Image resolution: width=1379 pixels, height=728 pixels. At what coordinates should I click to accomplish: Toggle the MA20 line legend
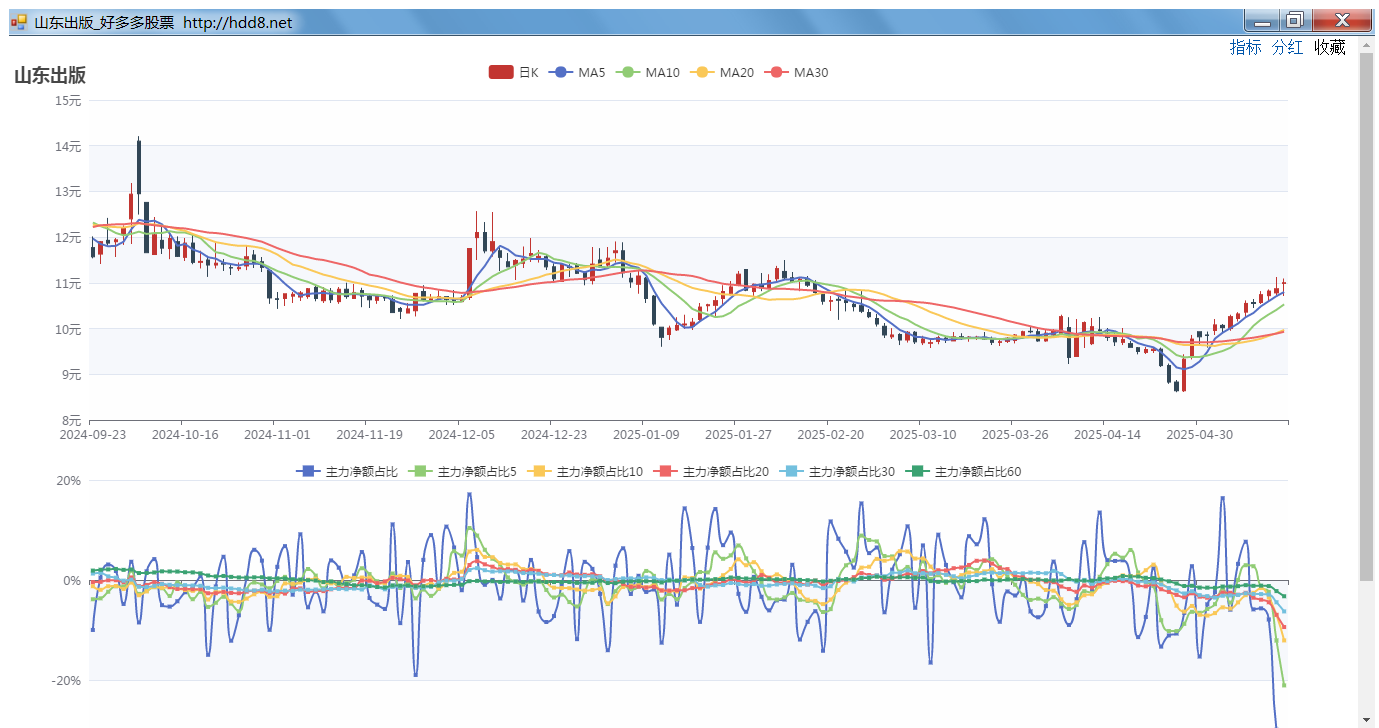point(722,72)
